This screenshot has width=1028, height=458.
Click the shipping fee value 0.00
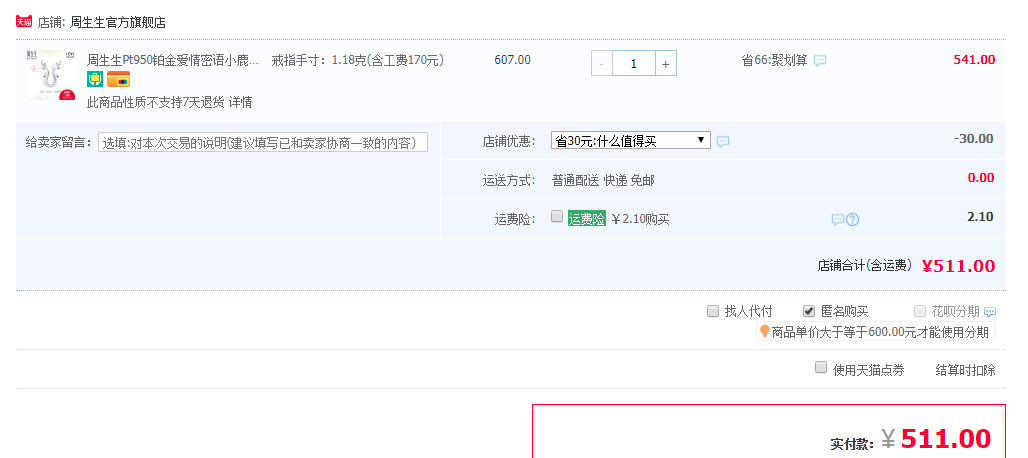[x=981, y=178]
